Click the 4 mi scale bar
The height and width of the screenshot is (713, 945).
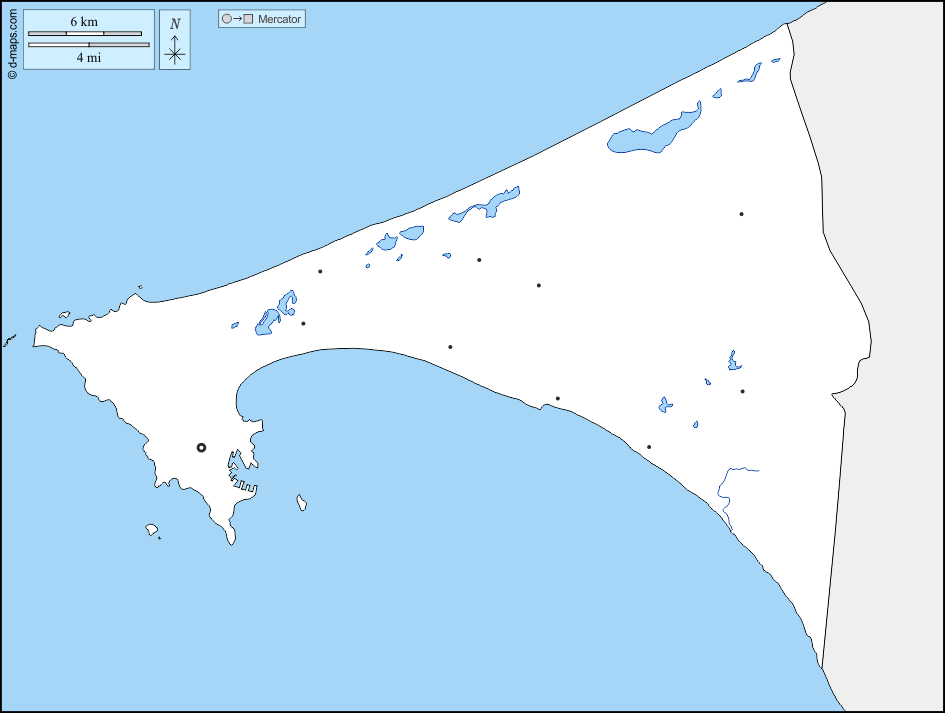(89, 45)
